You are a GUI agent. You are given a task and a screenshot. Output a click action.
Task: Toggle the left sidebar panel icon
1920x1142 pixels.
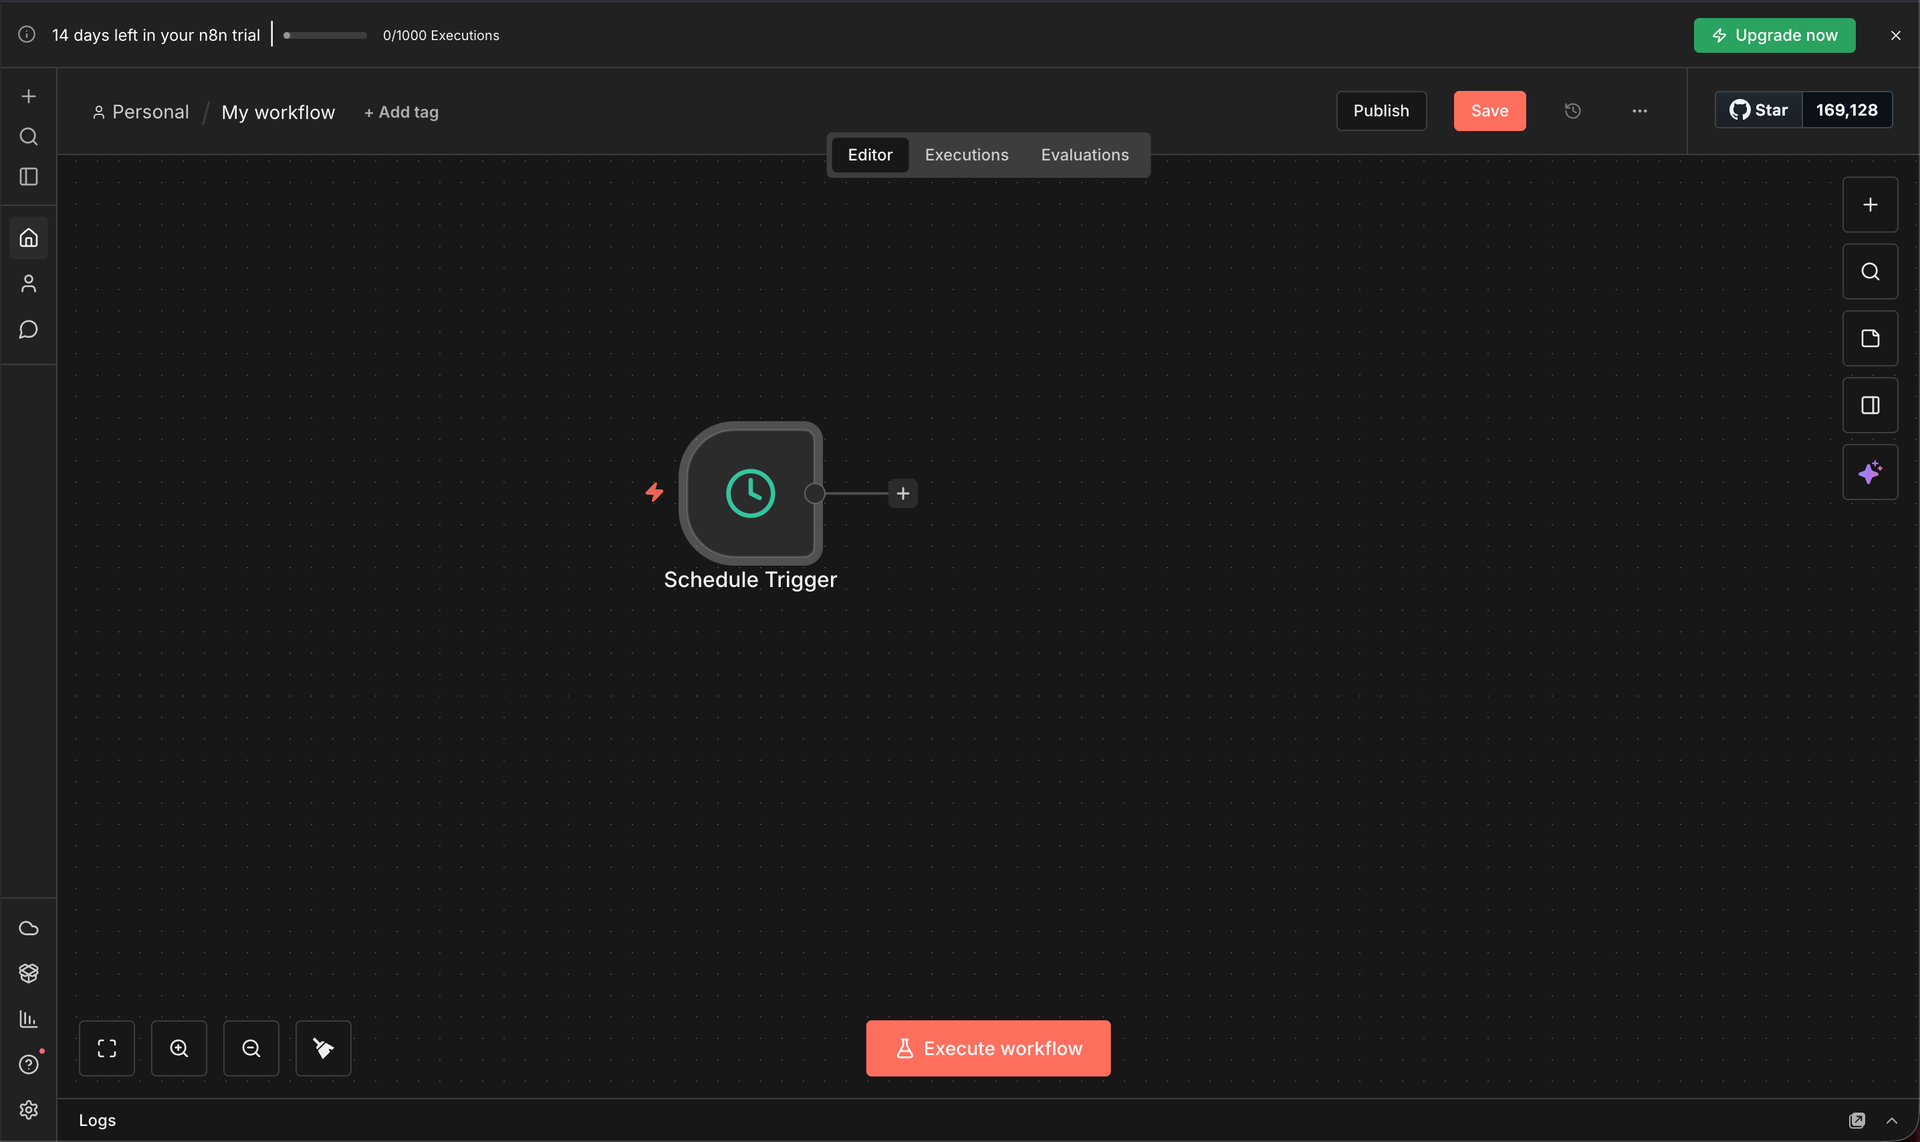click(x=29, y=177)
